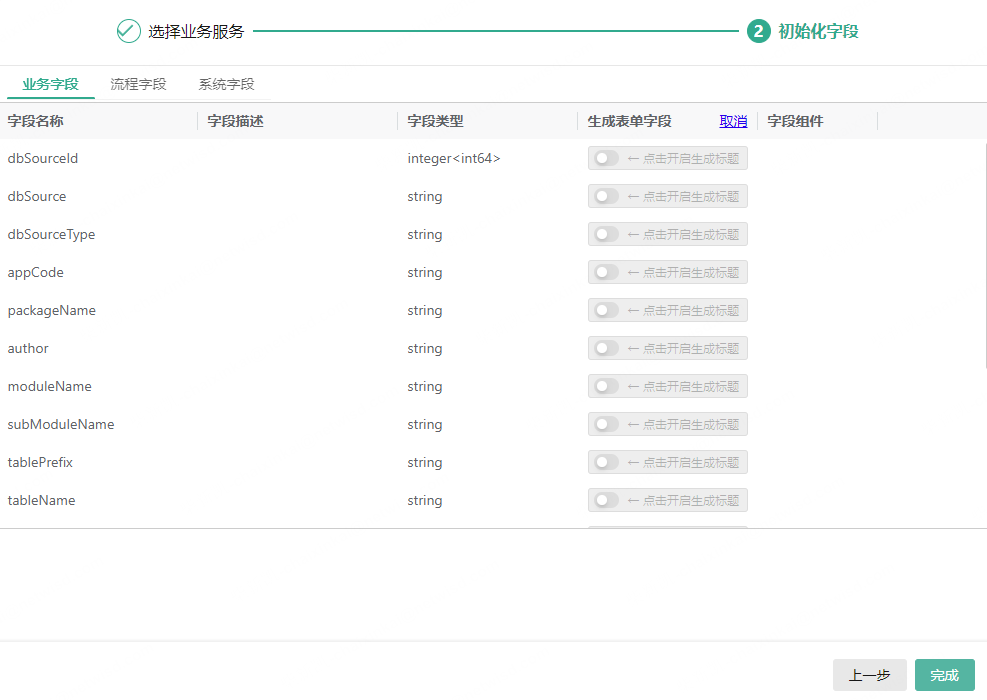Viewport: 987px width, 700px height.
Task: Click the completed step checkmark icon
Action: (128, 31)
